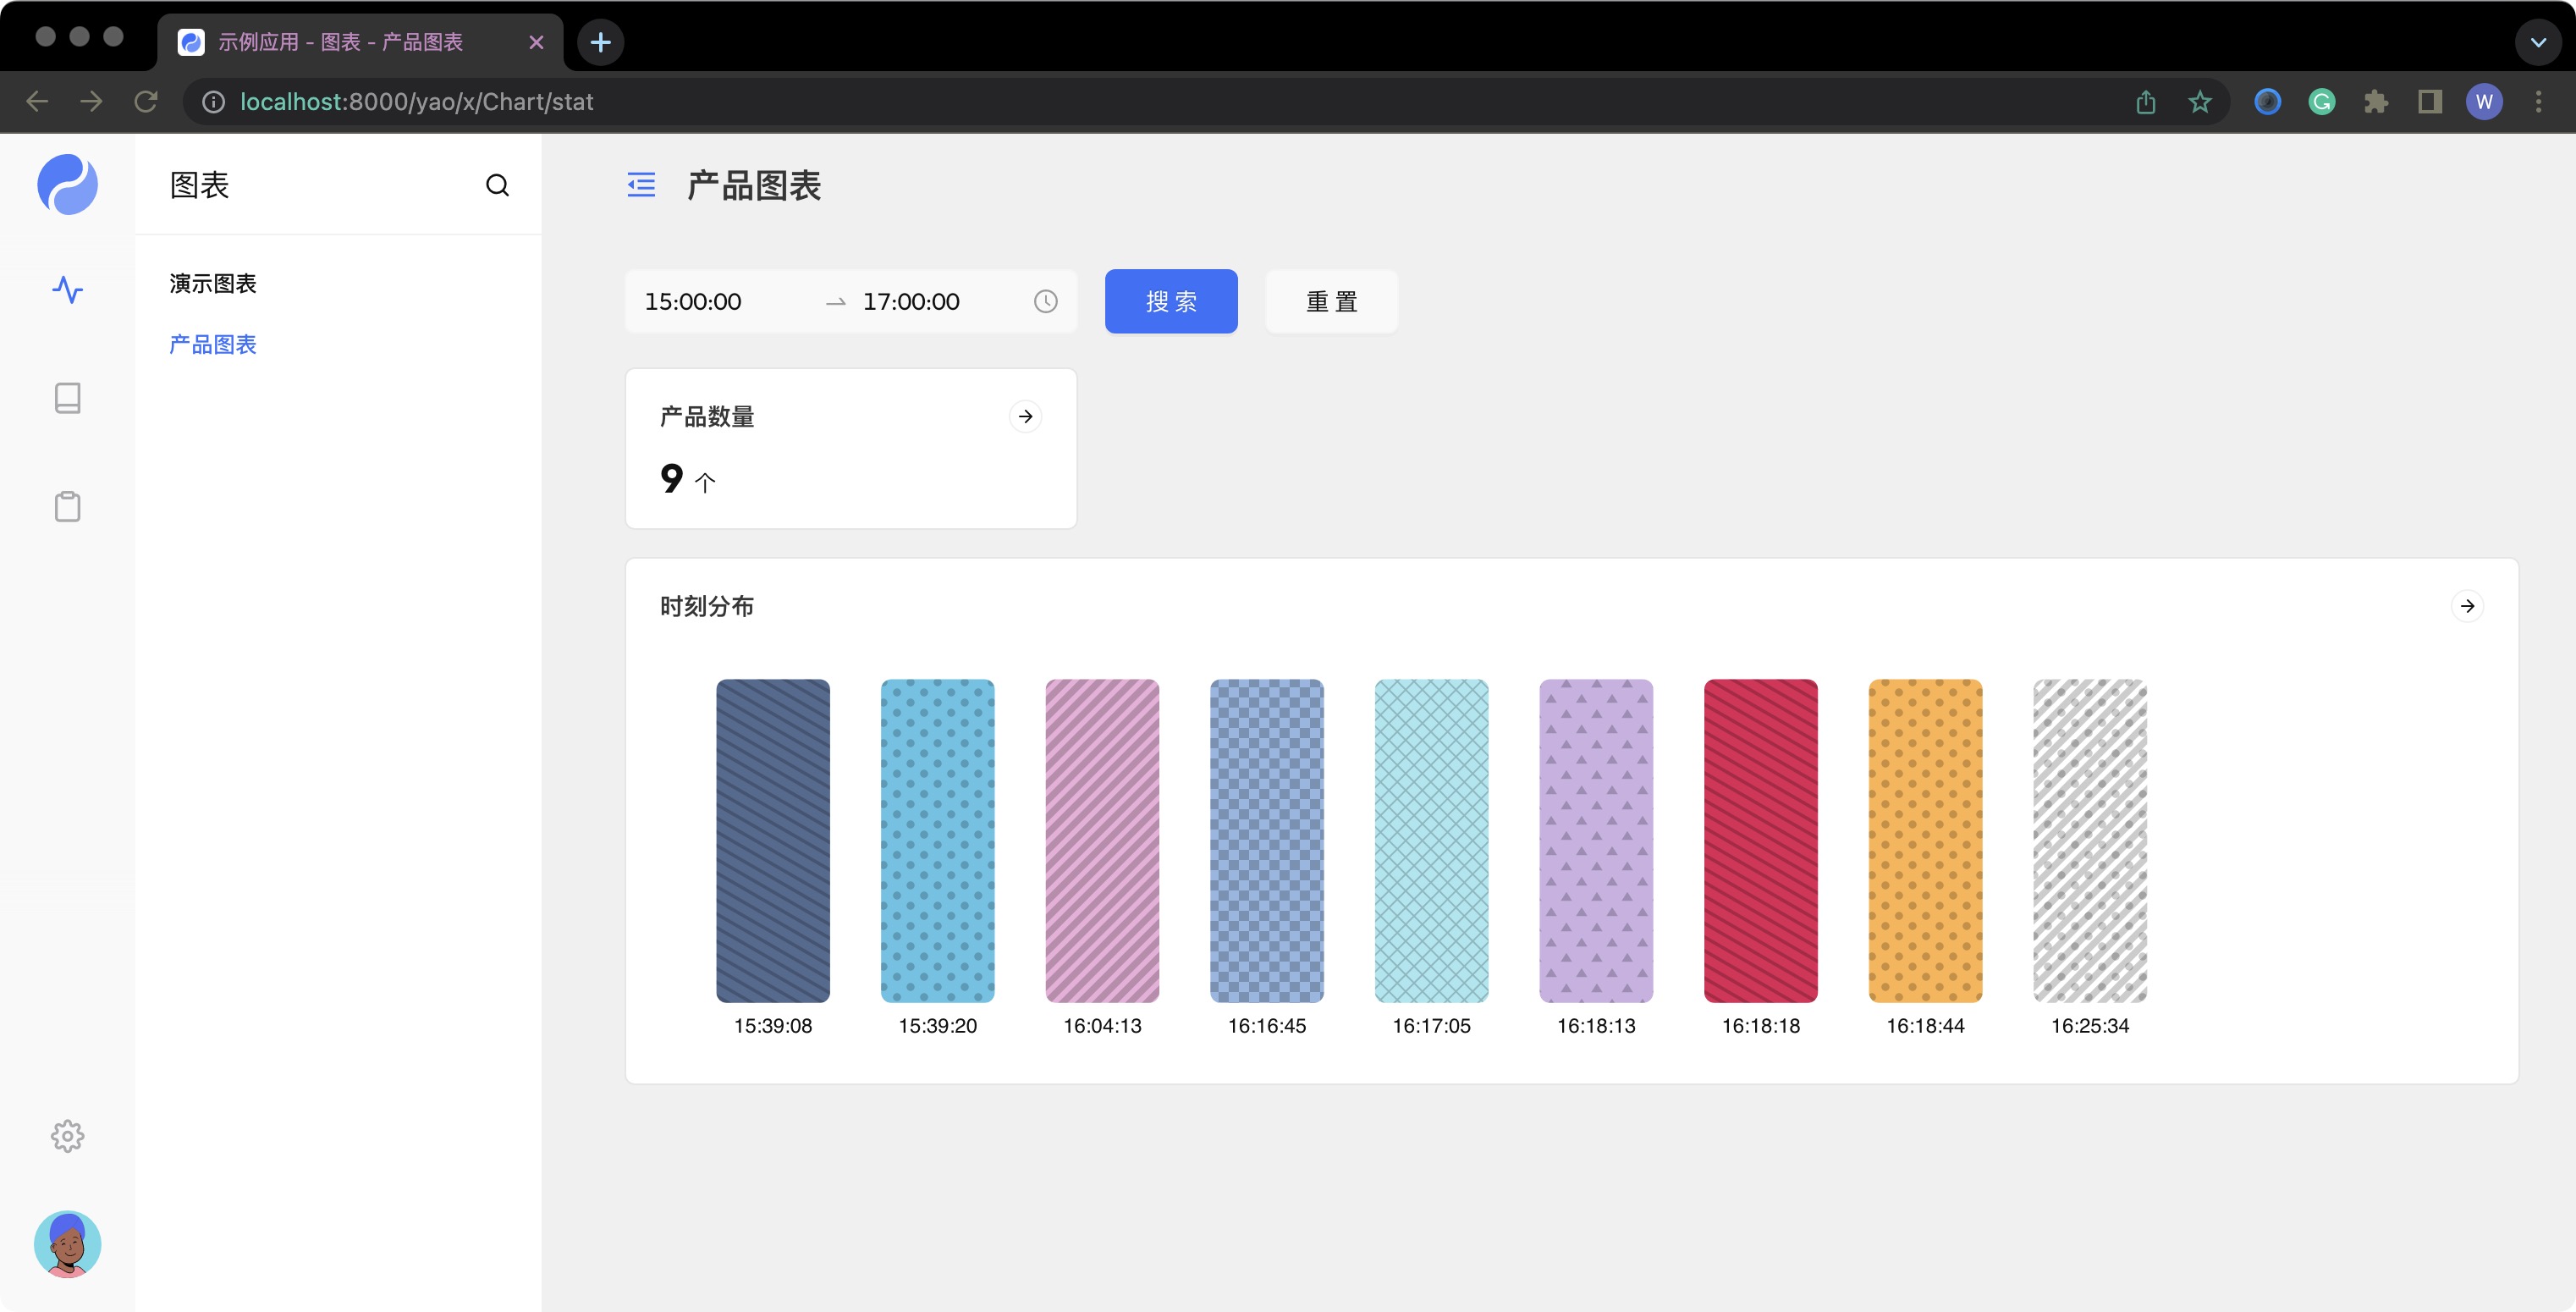Click the clock icon in time range picker
This screenshot has height=1312, width=2576.
tap(1045, 301)
